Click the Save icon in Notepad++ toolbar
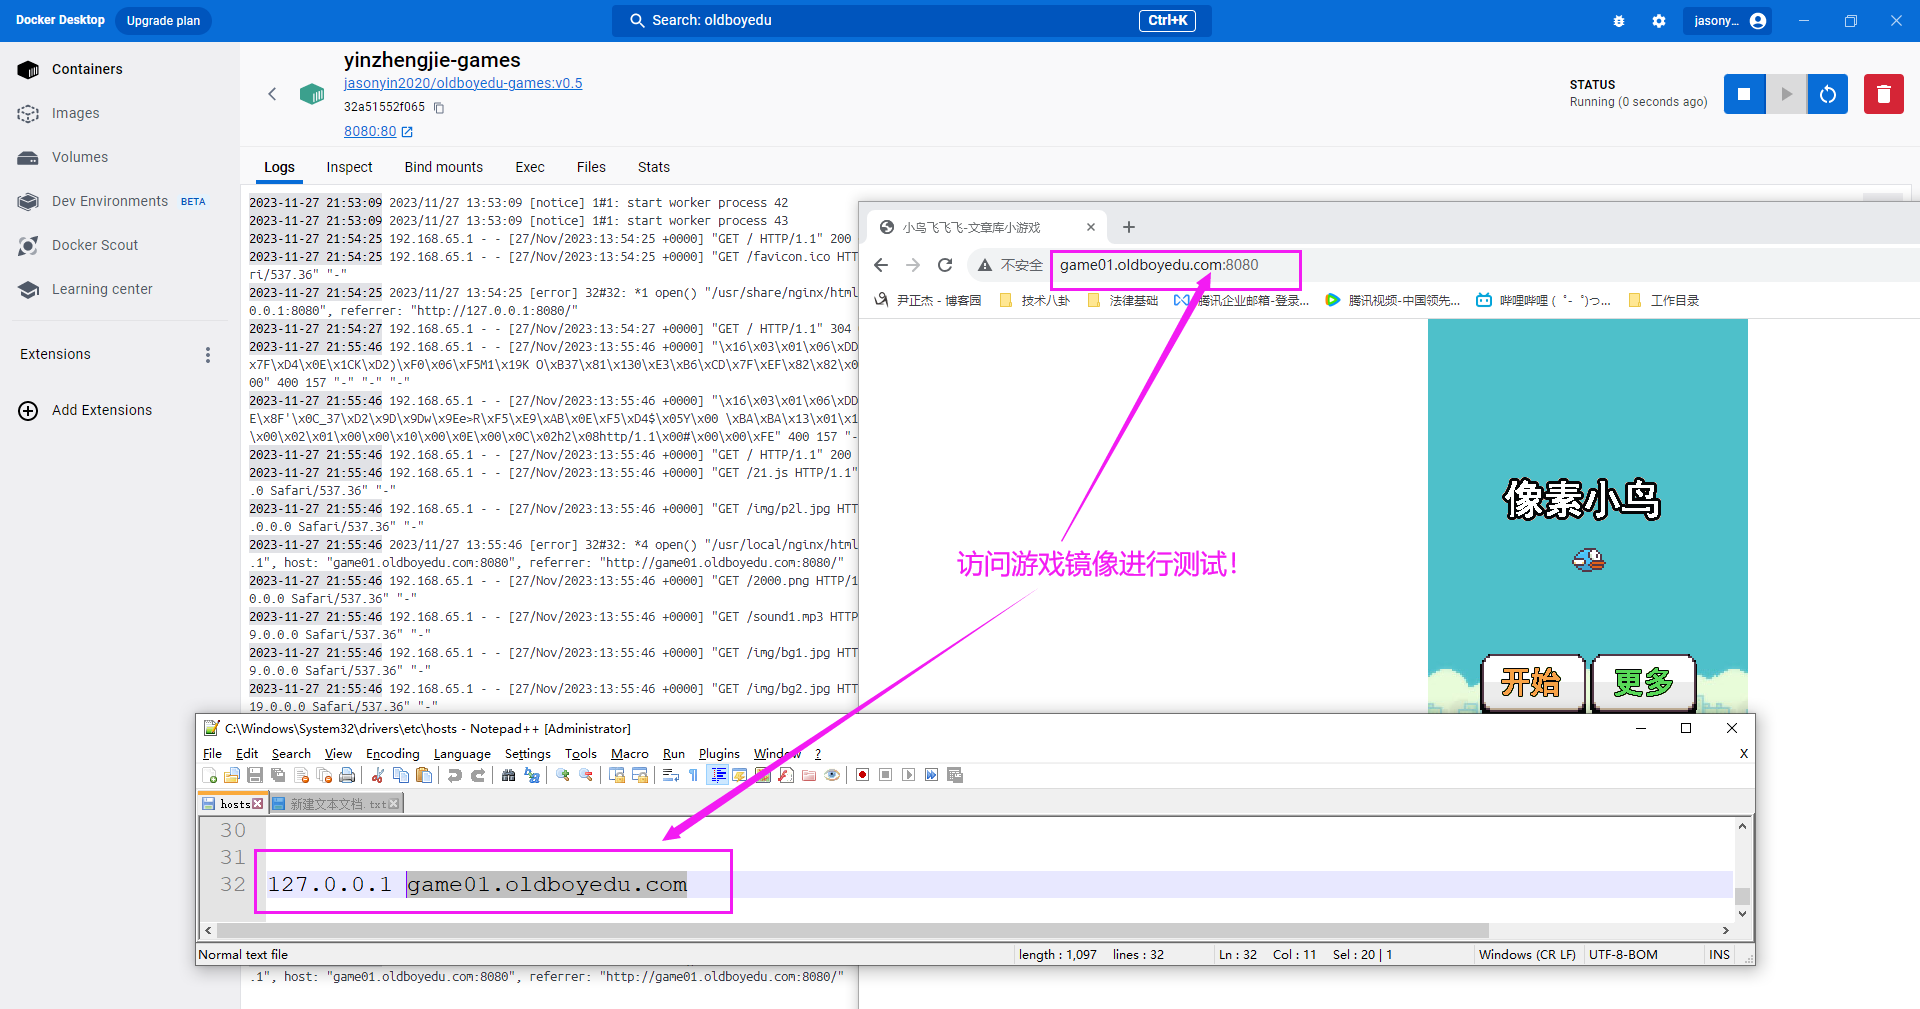Screen dimensions: 1920x1009 pyautogui.click(x=255, y=775)
